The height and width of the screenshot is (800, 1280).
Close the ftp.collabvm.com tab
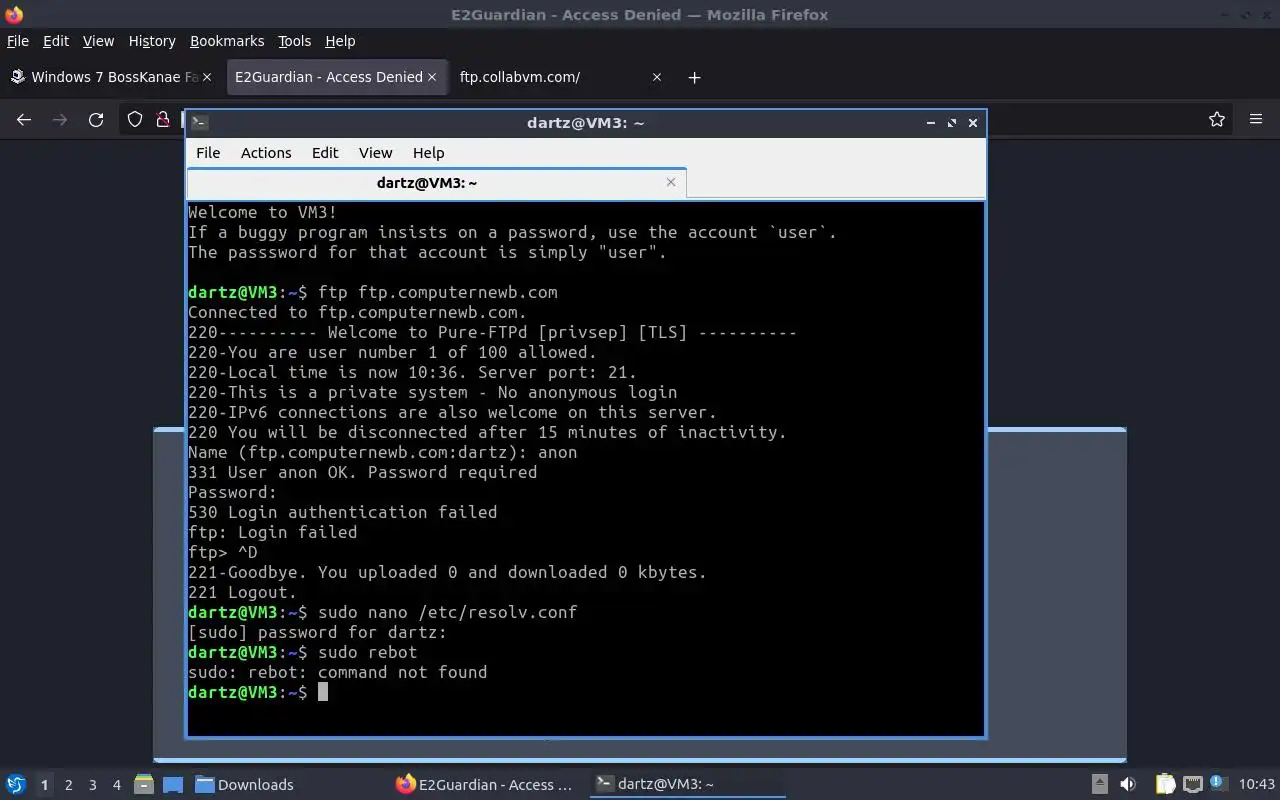657,77
